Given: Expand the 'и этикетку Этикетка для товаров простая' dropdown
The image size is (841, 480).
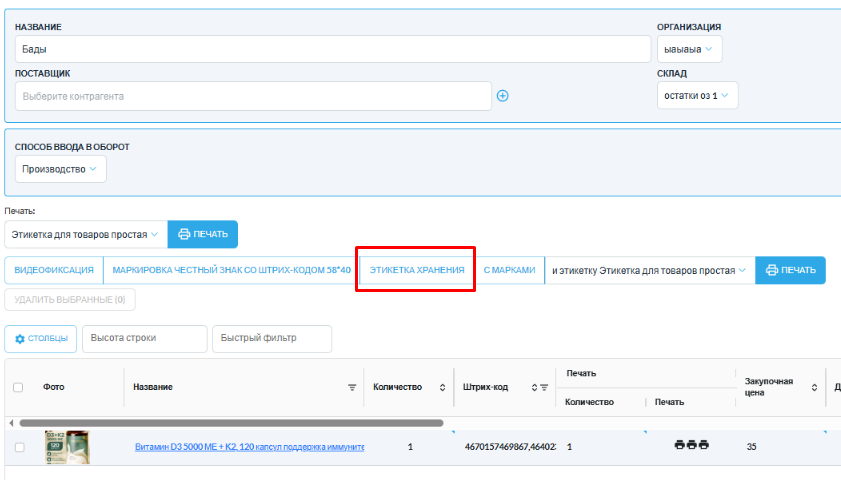Looking at the screenshot, I should coord(649,270).
